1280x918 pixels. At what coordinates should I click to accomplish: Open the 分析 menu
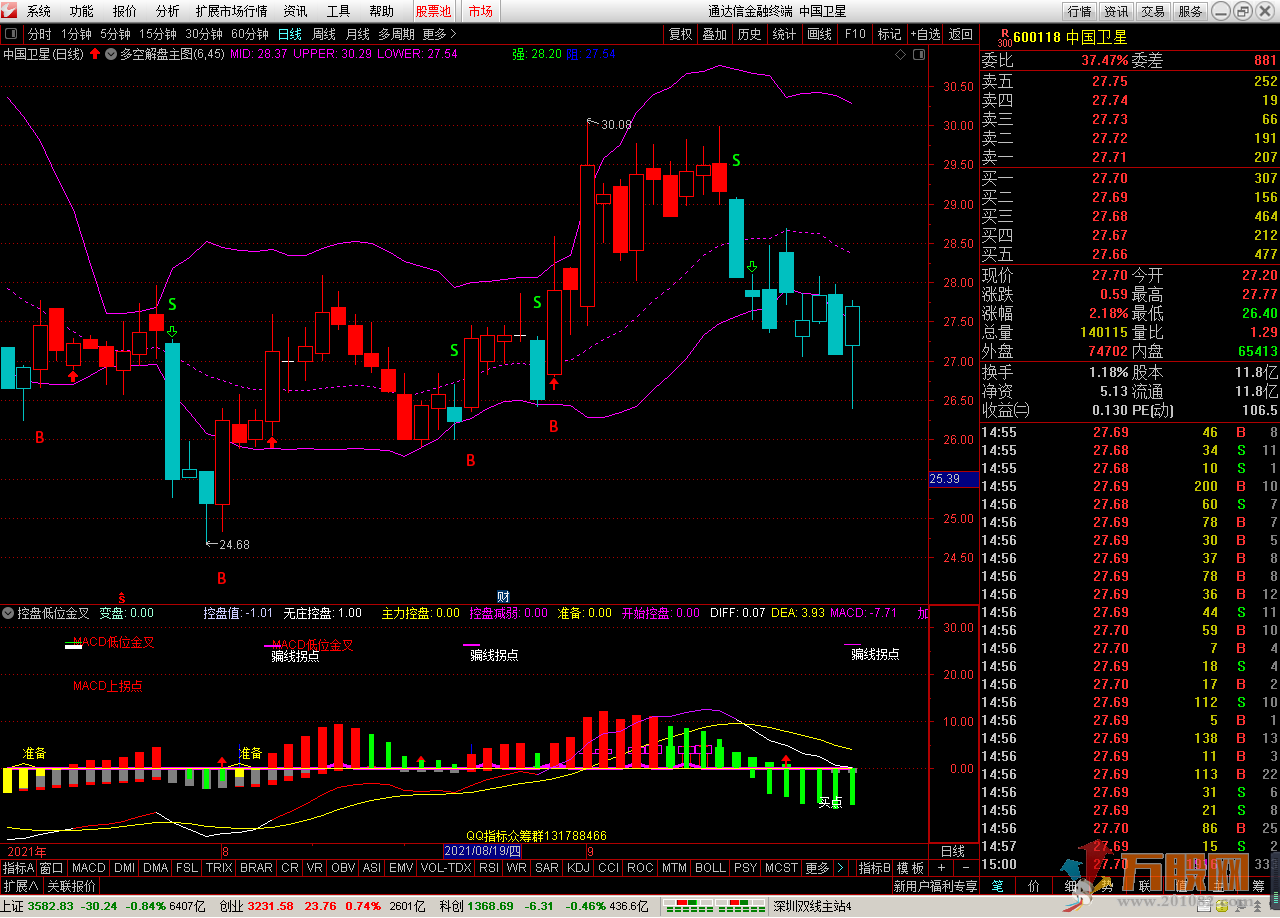(167, 11)
